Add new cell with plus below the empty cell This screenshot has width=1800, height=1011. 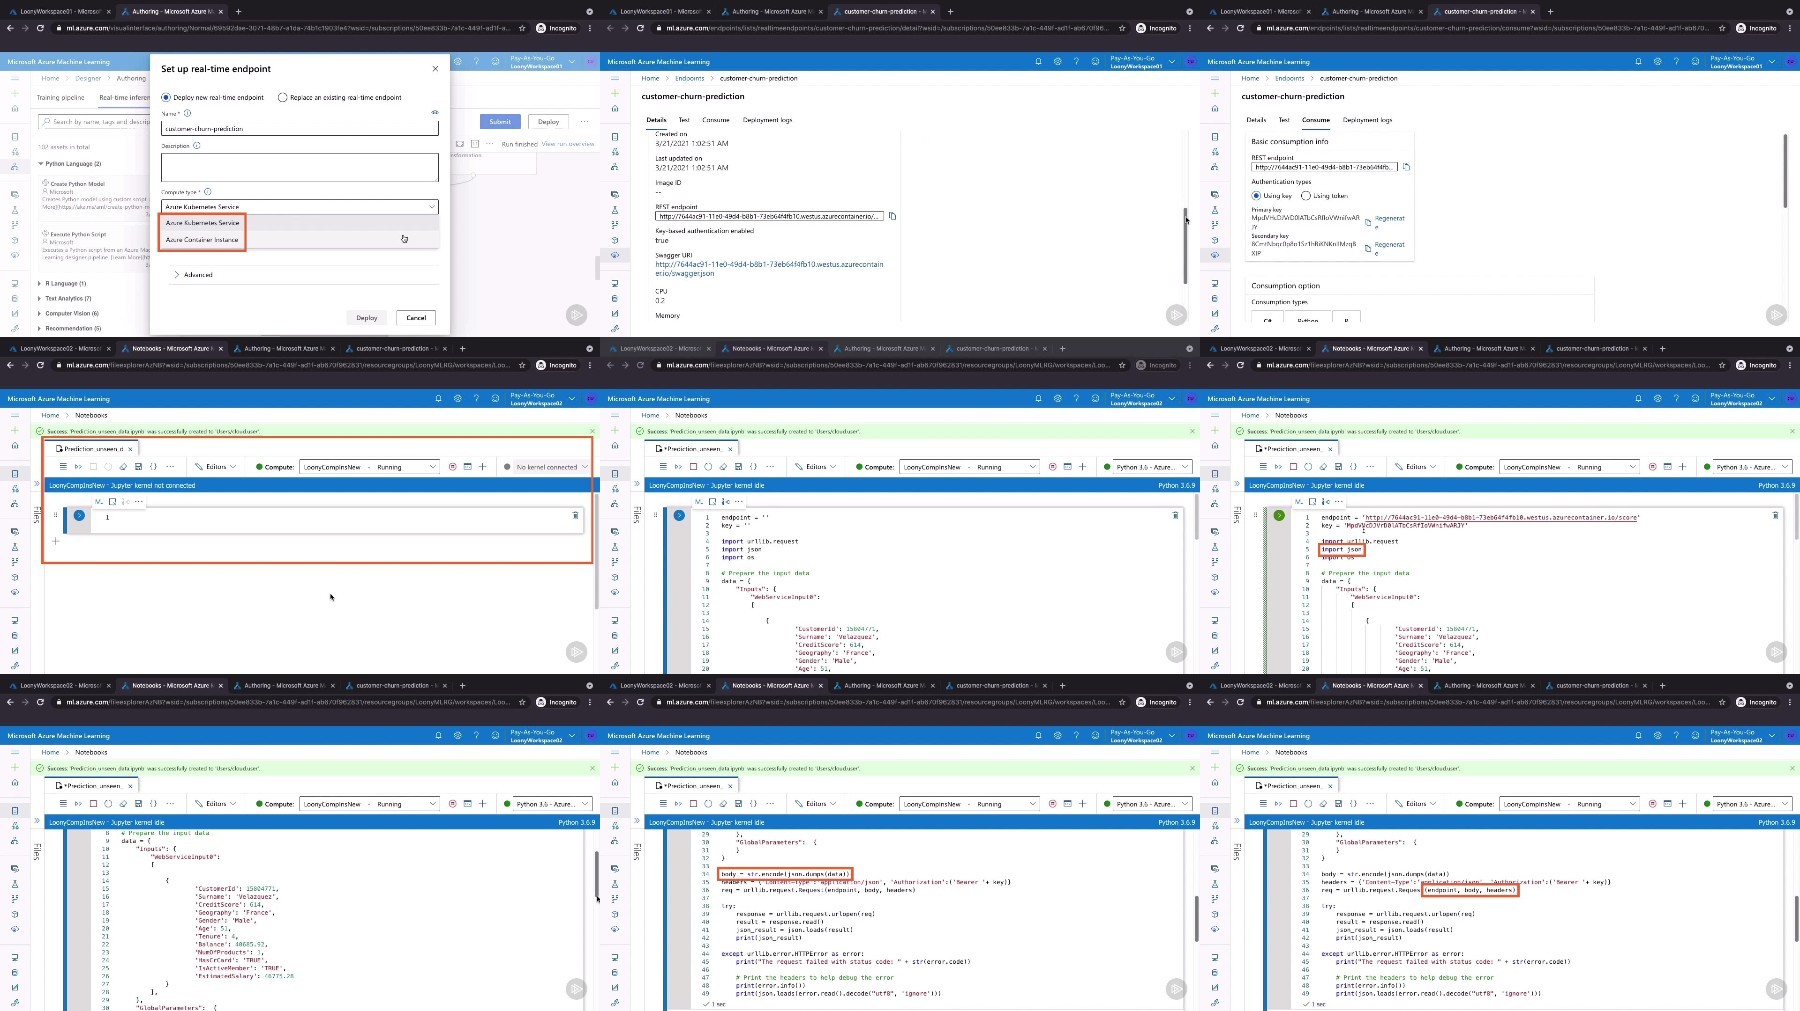tap(55, 541)
